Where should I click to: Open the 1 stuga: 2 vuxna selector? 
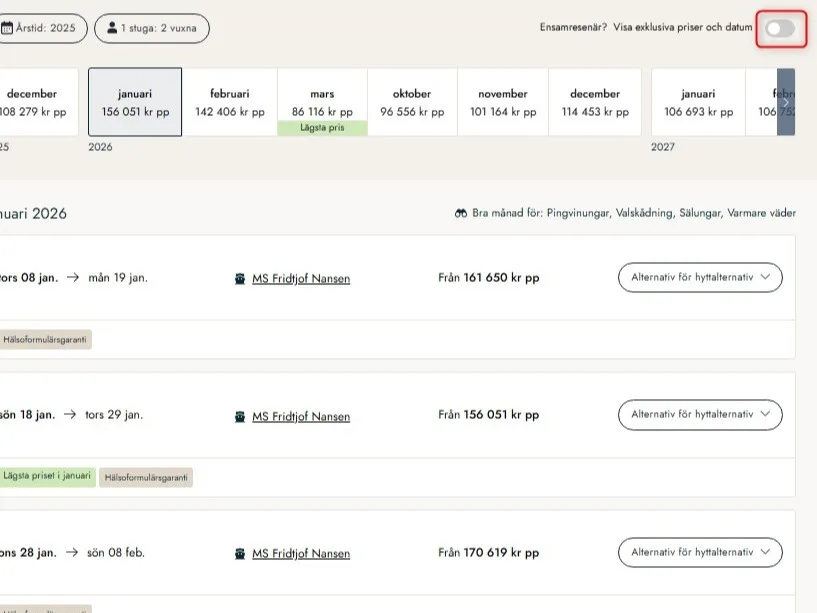(x=152, y=28)
